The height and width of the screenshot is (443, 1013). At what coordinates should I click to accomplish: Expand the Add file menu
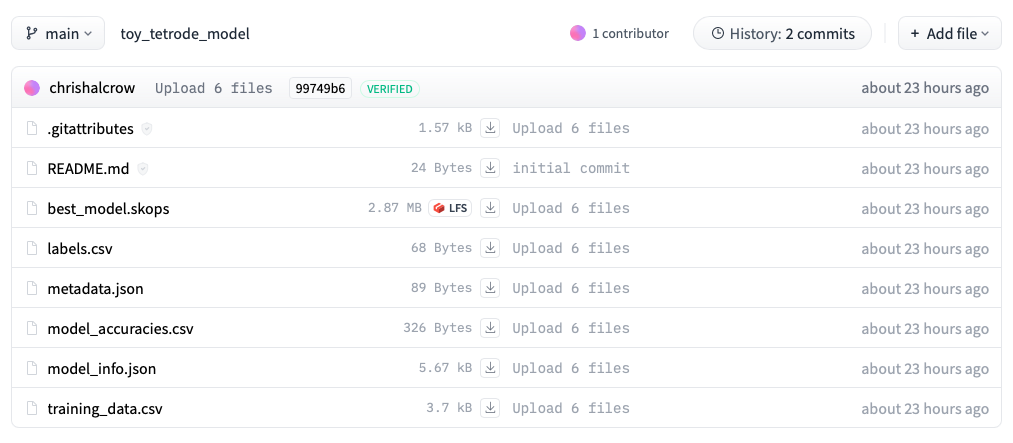tap(949, 33)
